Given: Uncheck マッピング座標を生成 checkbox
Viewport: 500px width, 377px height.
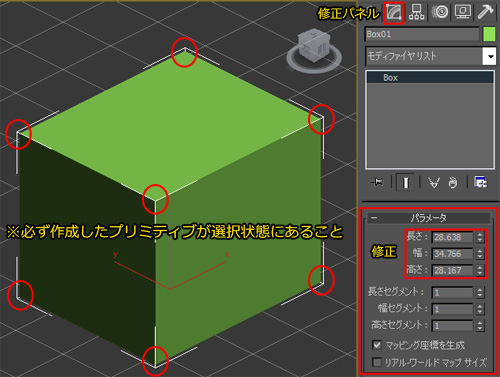Looking at the screenshot, I should coord(377,345).
